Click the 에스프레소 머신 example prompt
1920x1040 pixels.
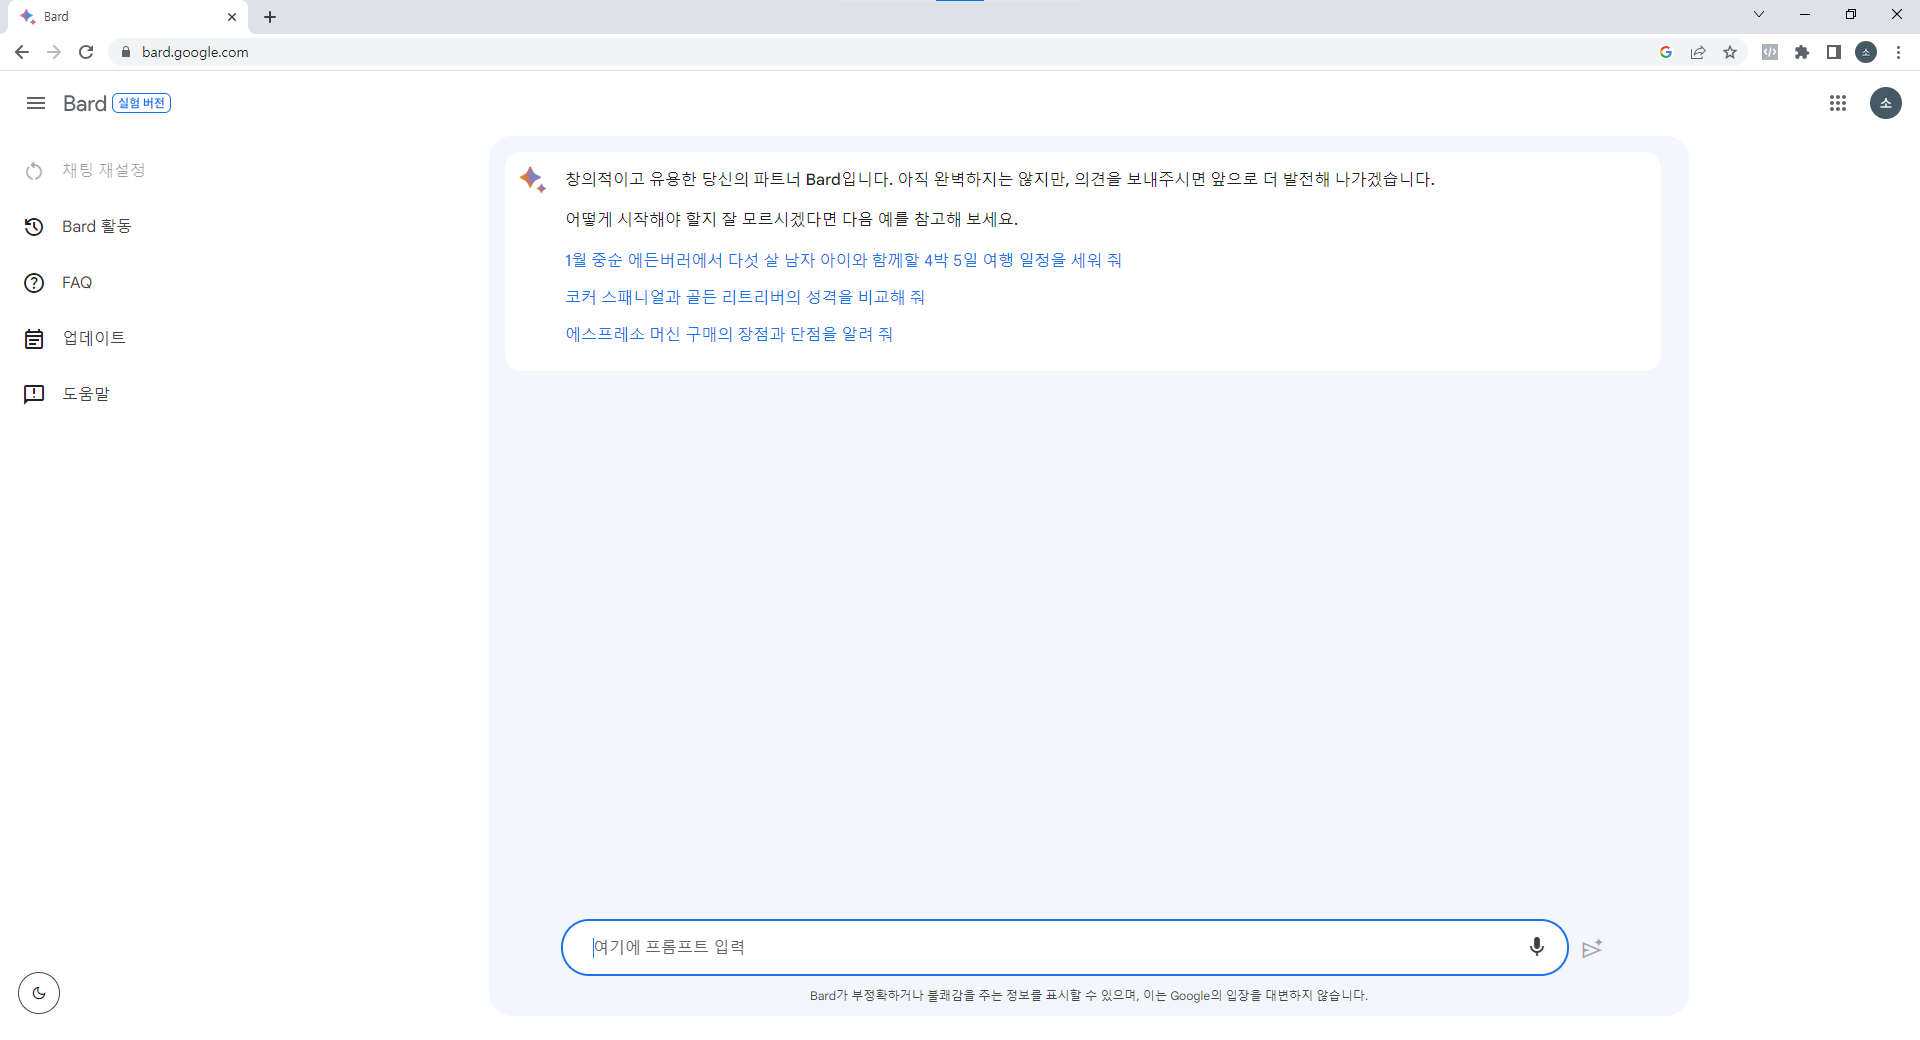tap(729, 334)
